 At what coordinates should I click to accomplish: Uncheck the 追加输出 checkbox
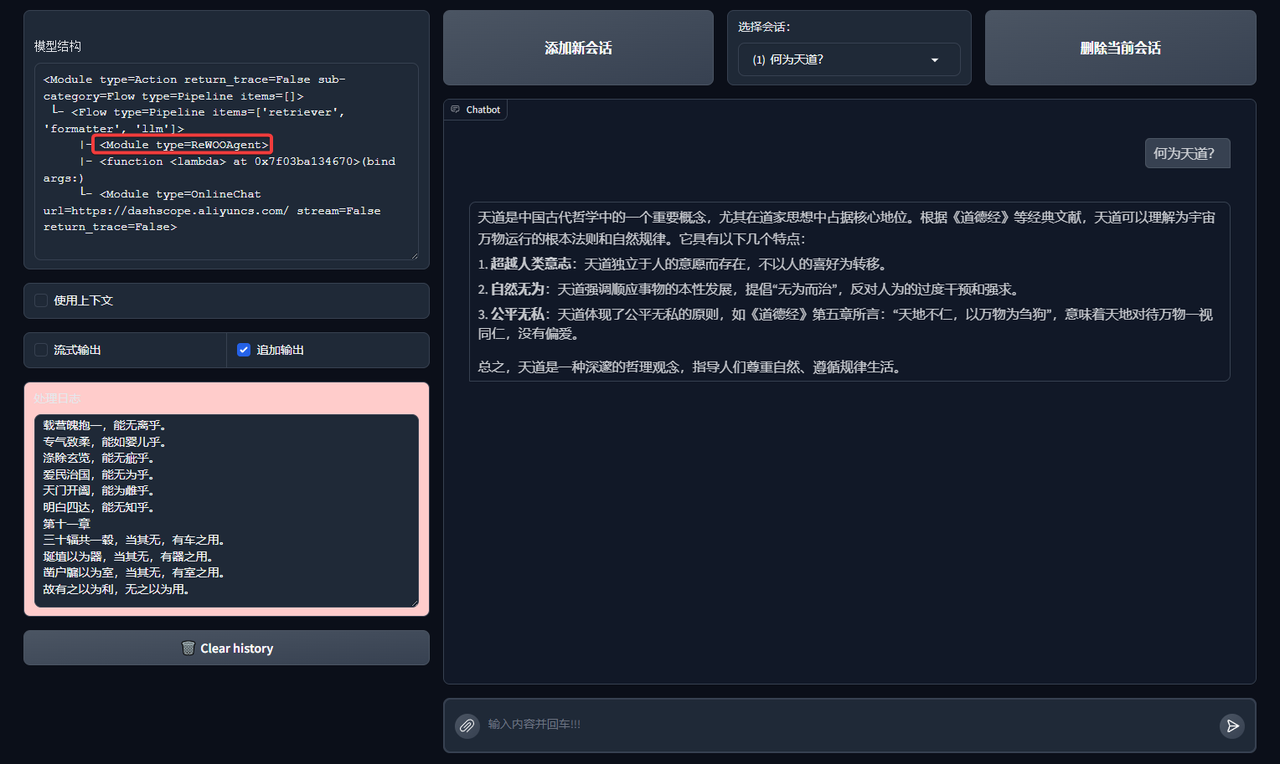(x=244, y=350)
